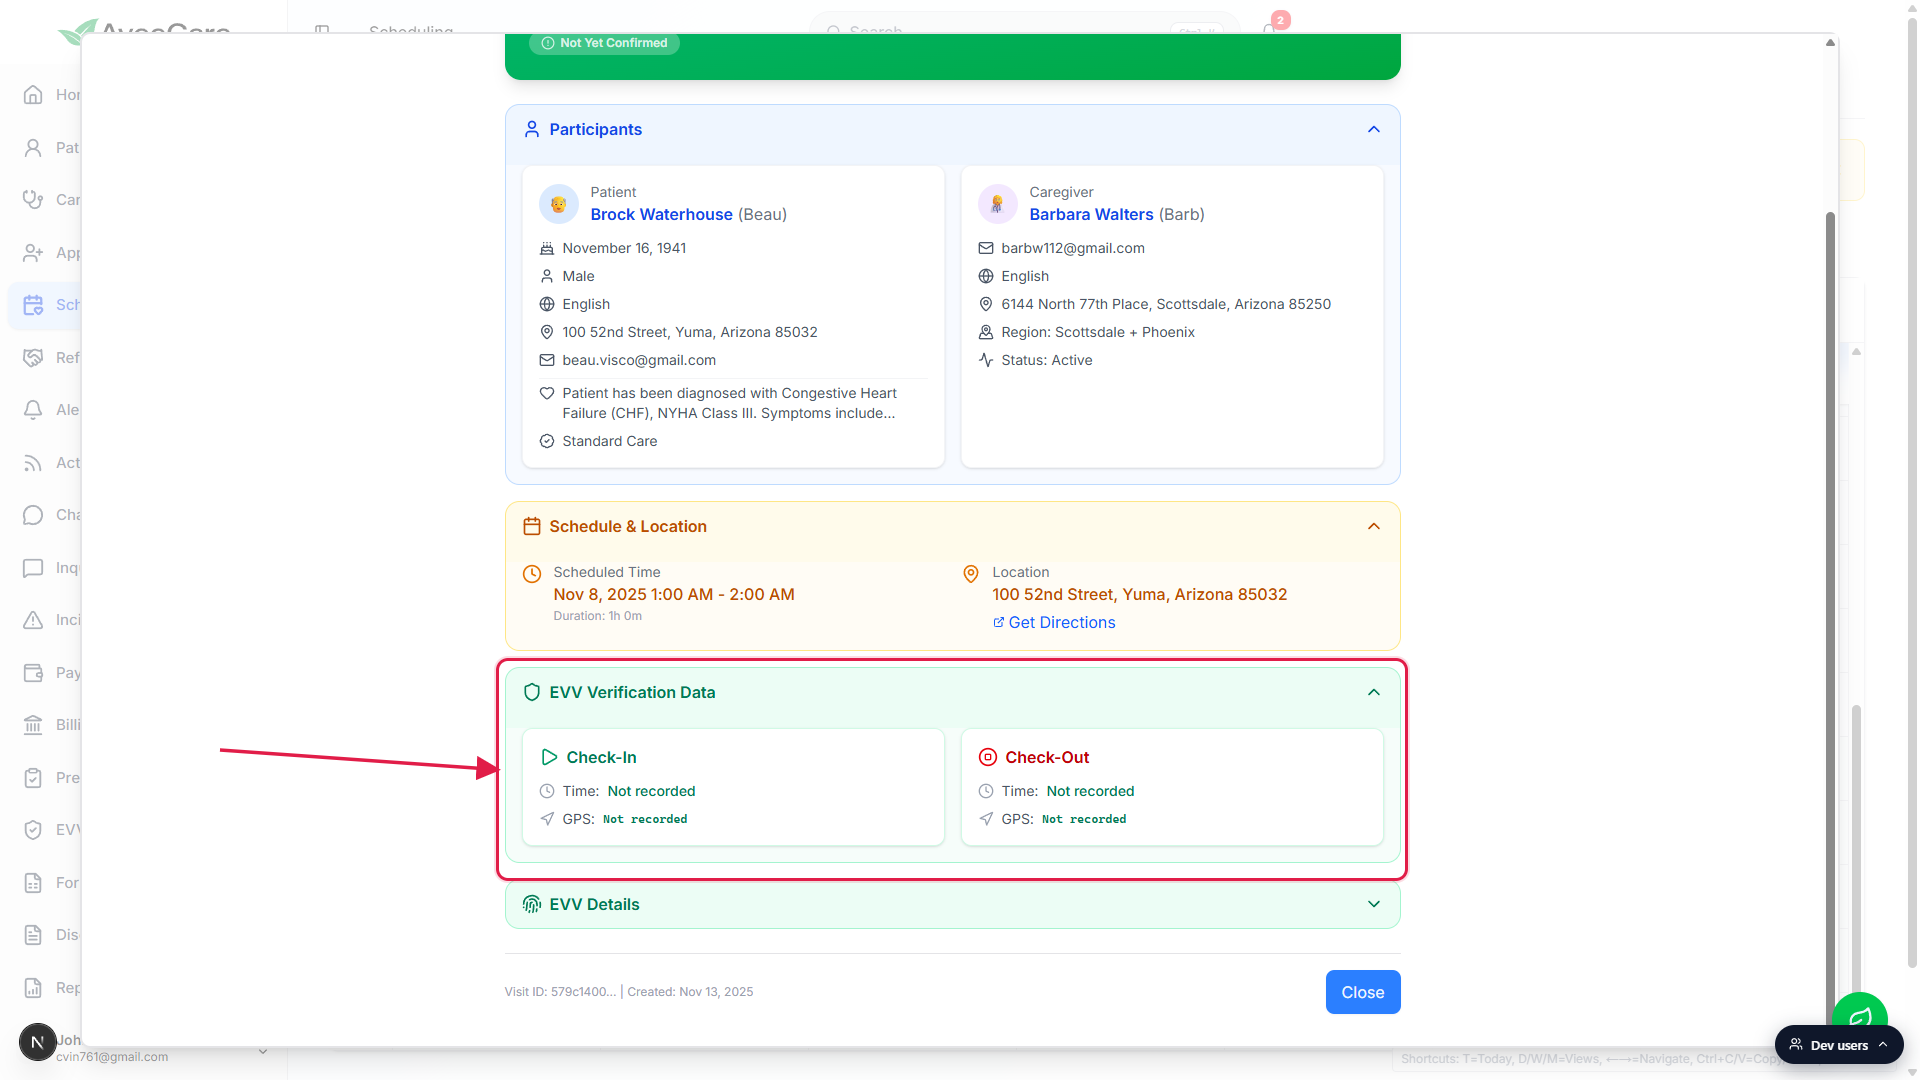Click caregiver email barbw112@gmail.com

[1073, 248]
